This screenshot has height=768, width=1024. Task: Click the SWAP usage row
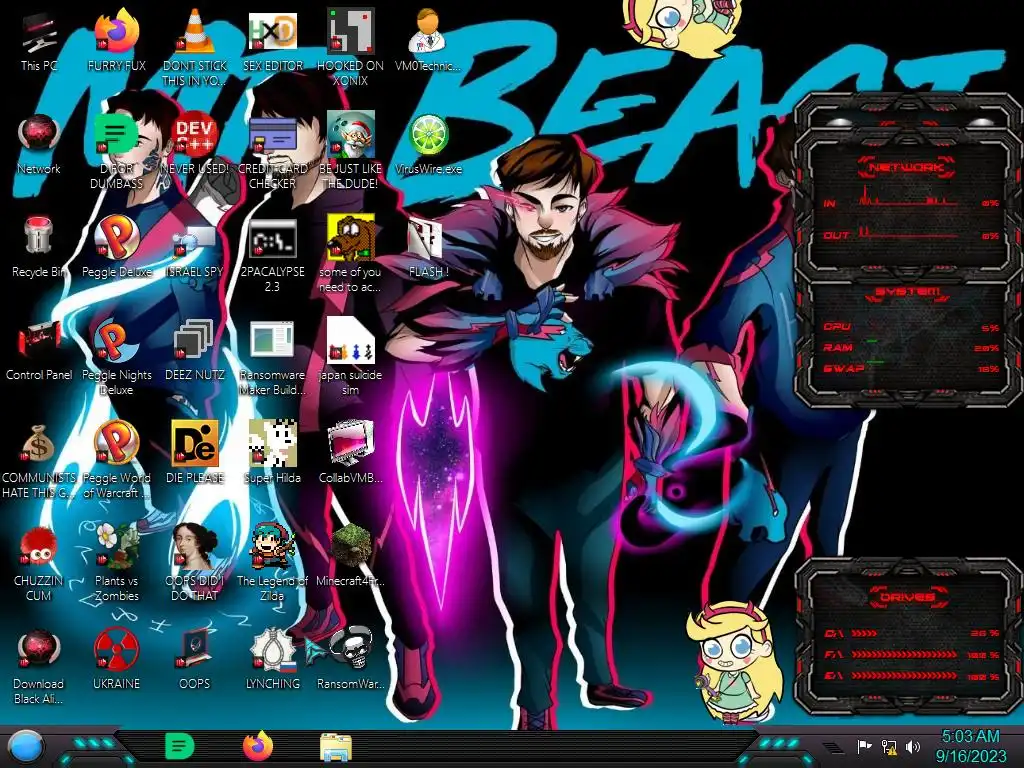tap(912, 368)
